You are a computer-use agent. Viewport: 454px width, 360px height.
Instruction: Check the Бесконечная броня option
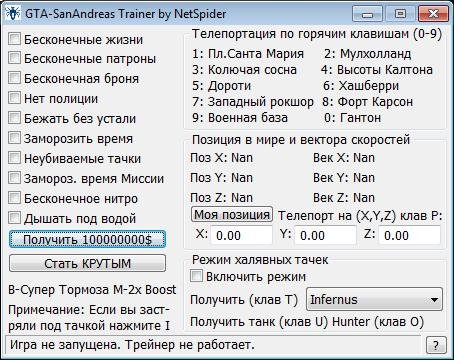point(14,78)
